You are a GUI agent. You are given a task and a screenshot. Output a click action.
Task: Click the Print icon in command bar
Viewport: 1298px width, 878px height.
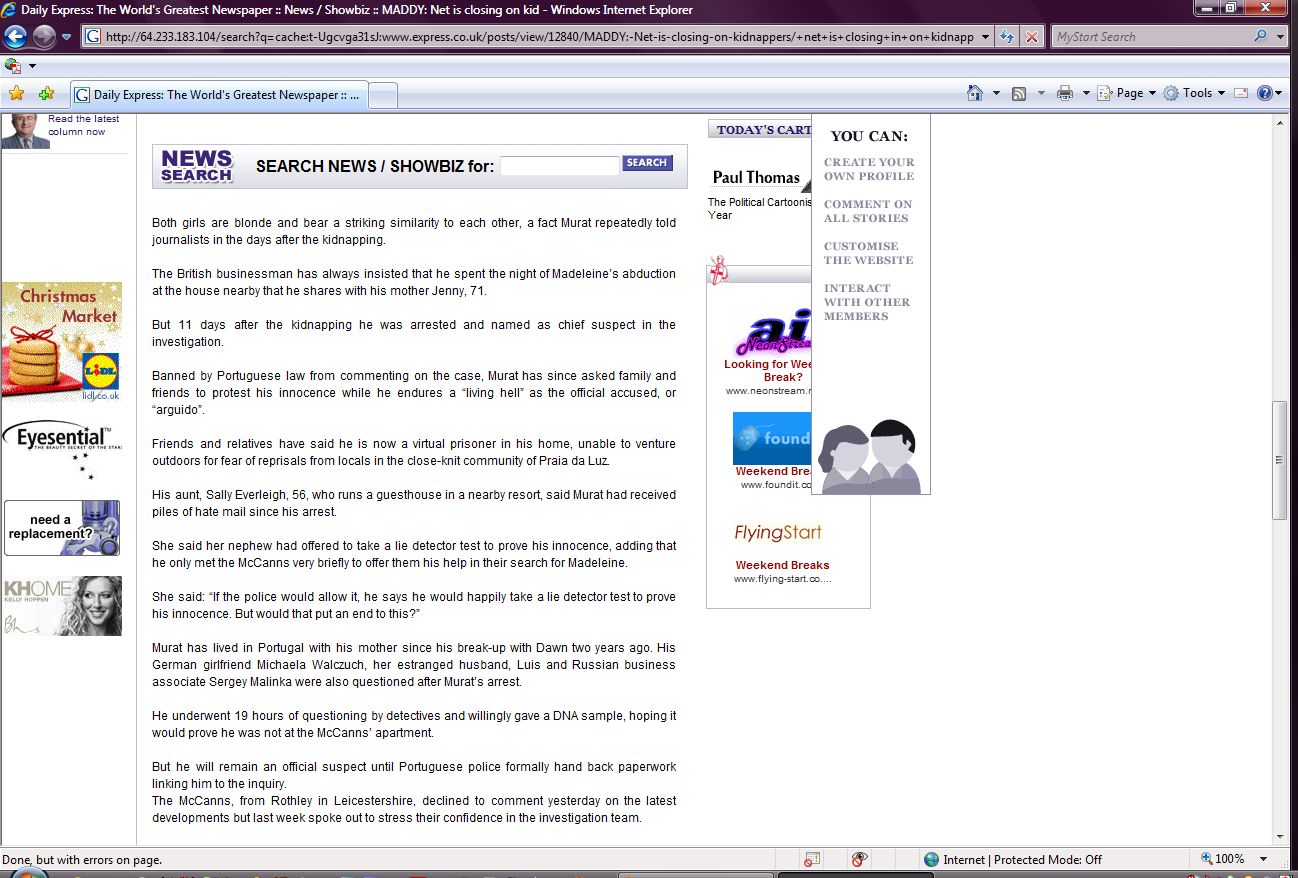click(1065, 93)
